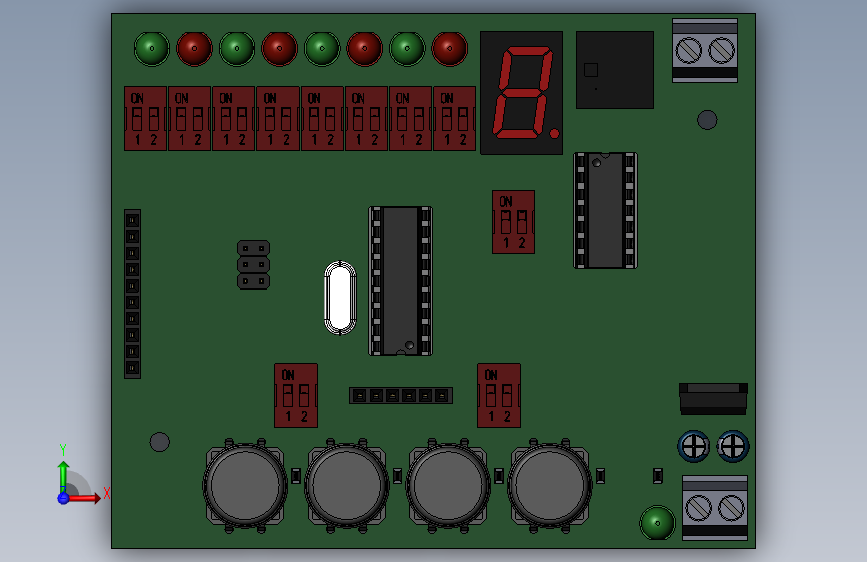Select the fourth DIP switch from left, top row
Viewport: 867px width, 562px height.
278,118
